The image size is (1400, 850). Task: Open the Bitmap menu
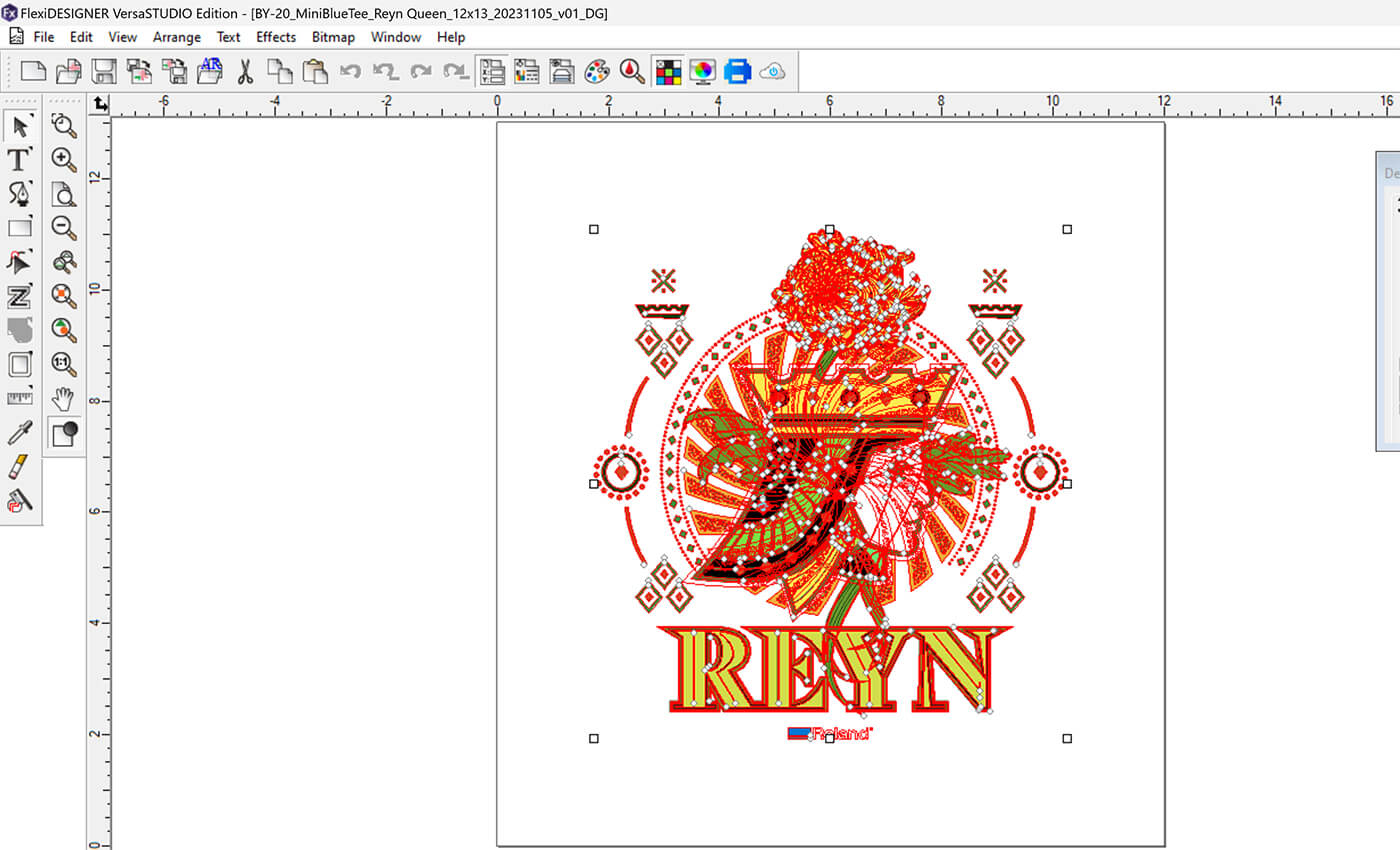pos(333,37)
